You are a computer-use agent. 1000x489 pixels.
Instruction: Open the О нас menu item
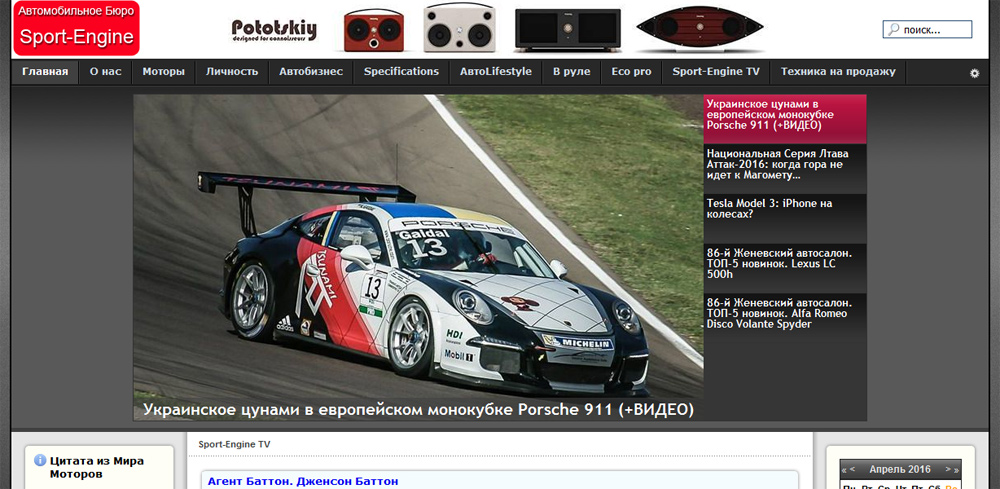(x=105, y=71)
